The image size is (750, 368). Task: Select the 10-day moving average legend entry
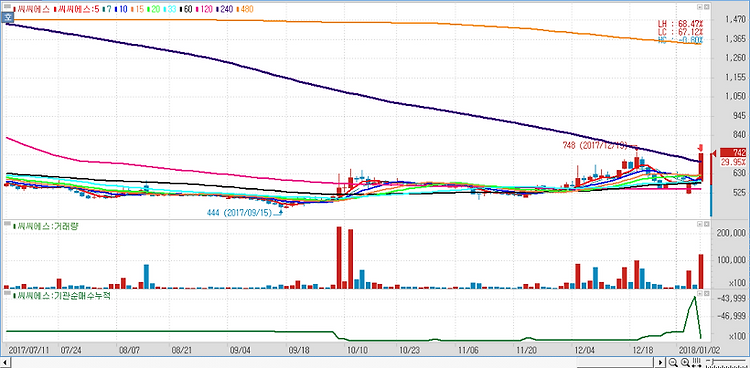[x=120, y=9]
